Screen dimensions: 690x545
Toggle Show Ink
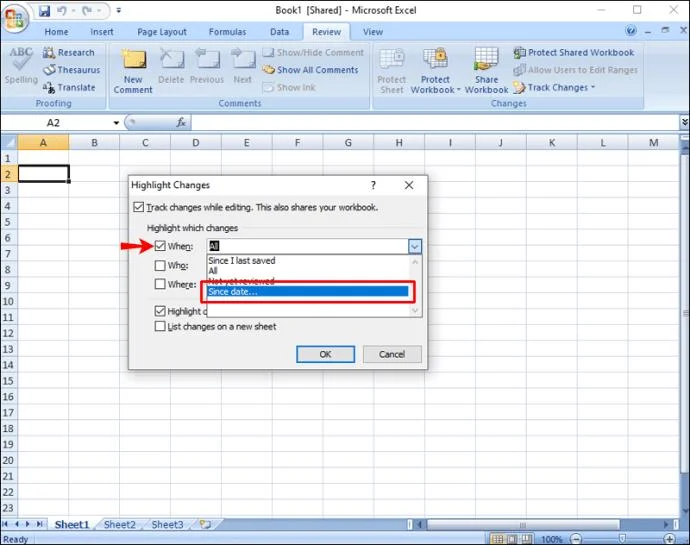point(289,87)
